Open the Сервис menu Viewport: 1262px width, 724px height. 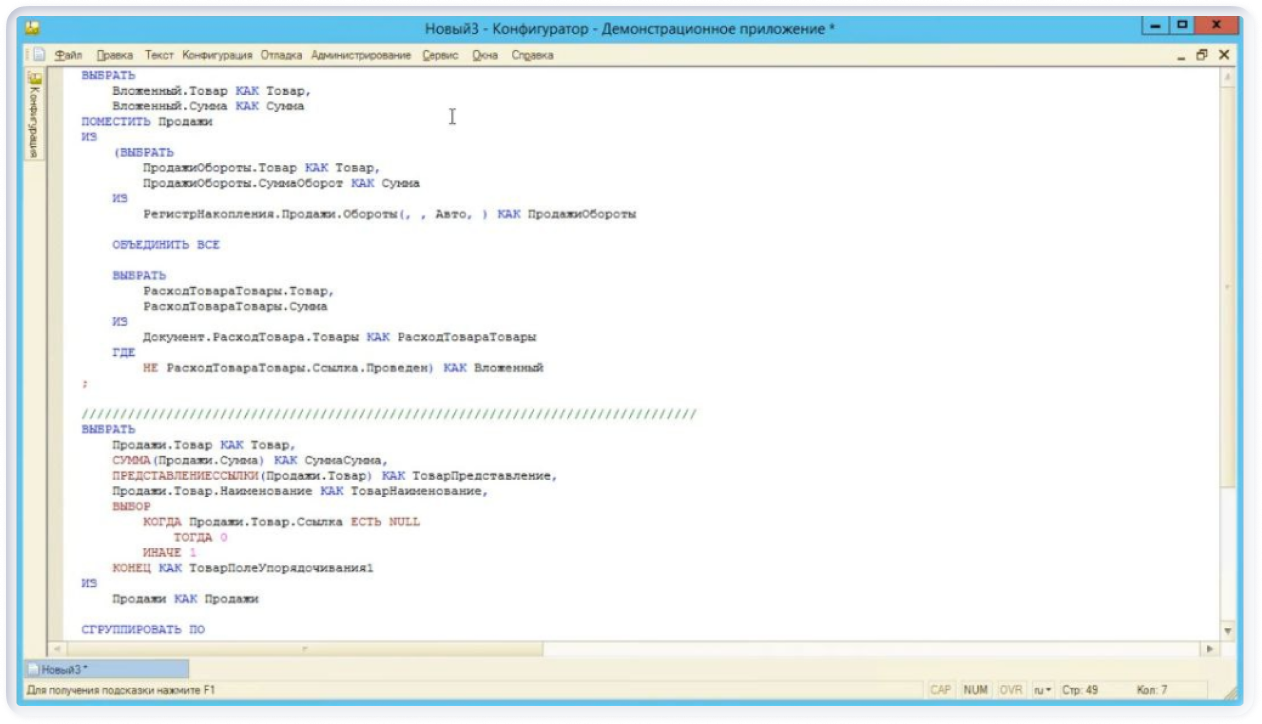(440, 55)
